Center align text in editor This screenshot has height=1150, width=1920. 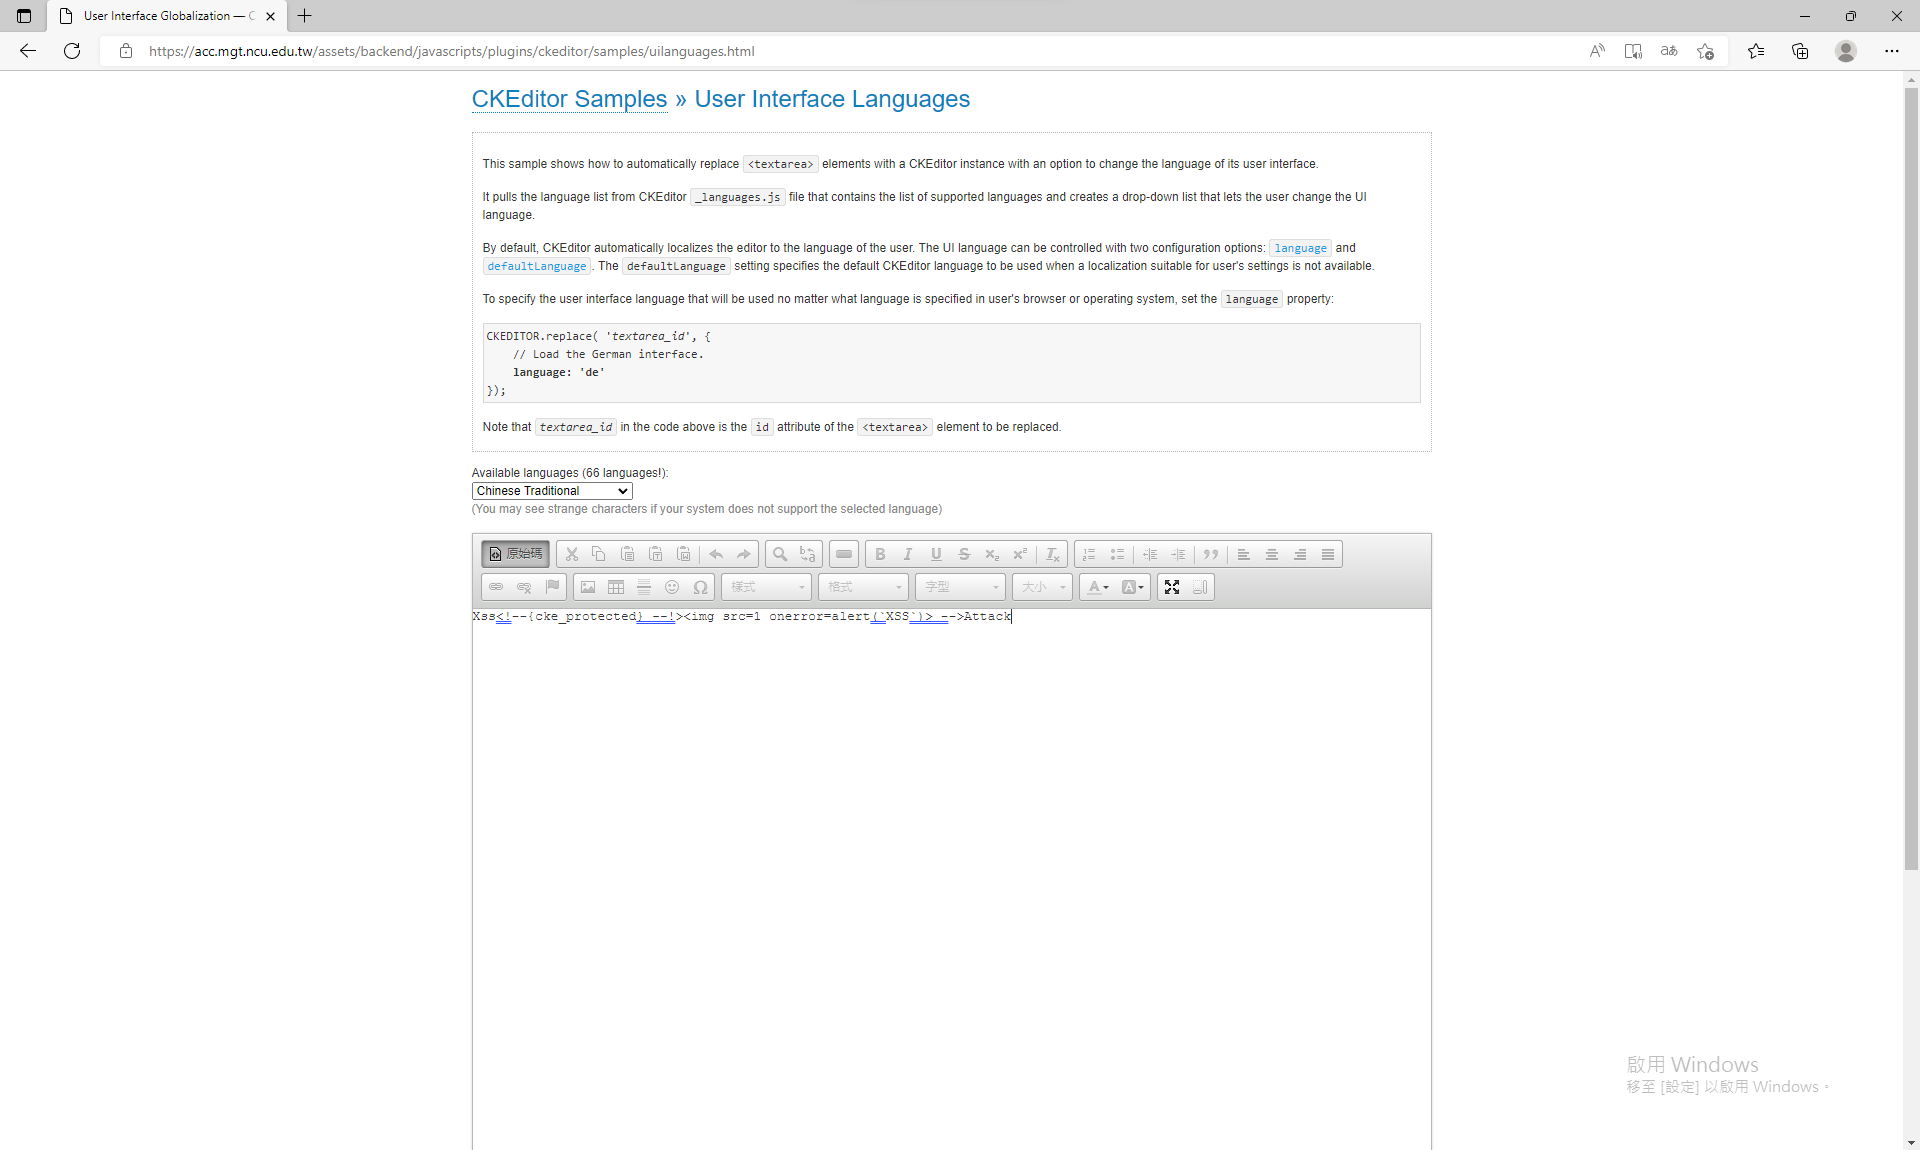coord(1272,554)
